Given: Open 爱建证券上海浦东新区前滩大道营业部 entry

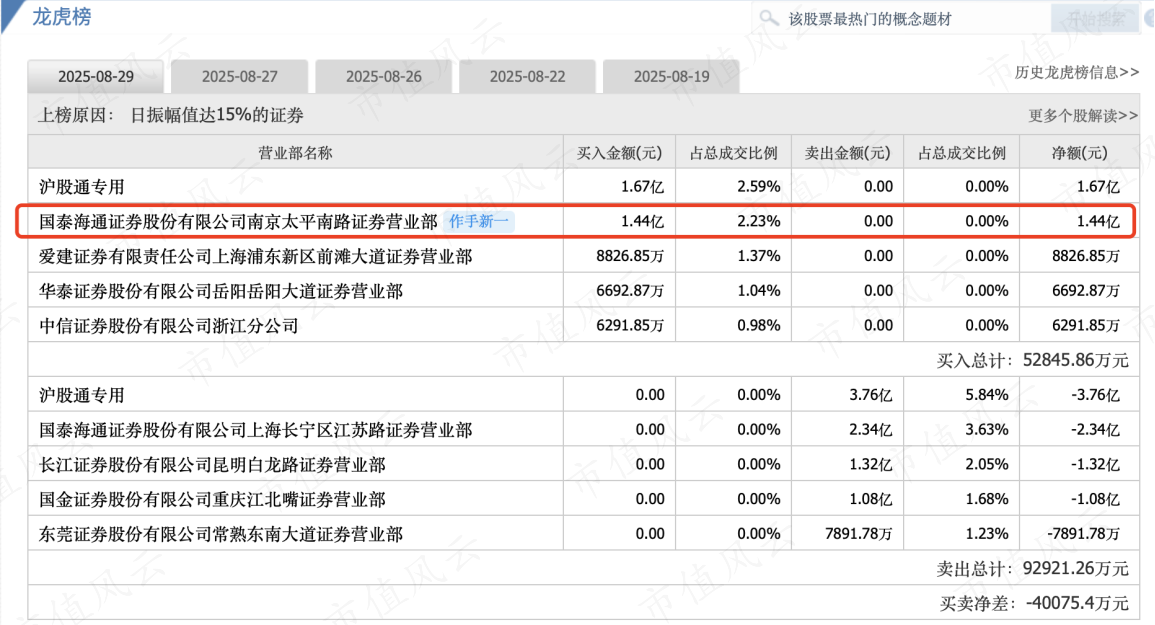Looking at the screenshot, I should (x=255, y=256).
